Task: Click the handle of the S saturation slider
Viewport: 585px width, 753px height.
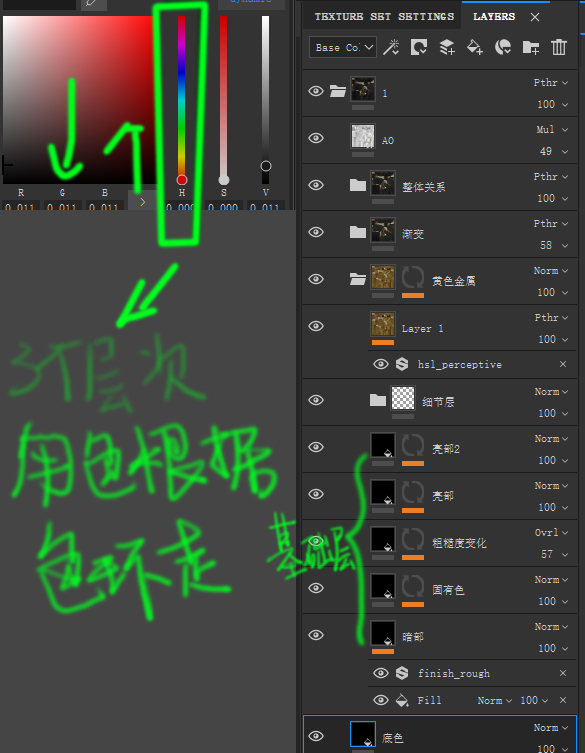Action: (x=224, y=180)
